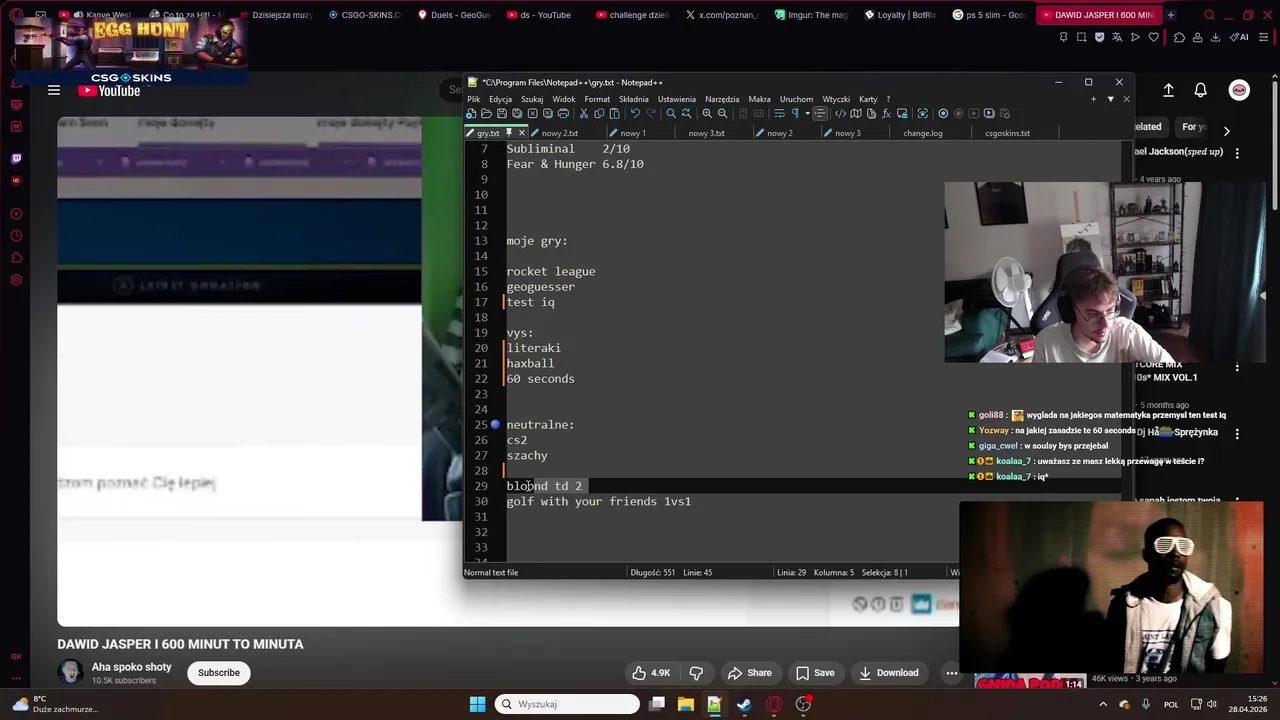1280x720 pixels.
Task: Open the Wtyczki menu in Notepad++
Action: 836,99
